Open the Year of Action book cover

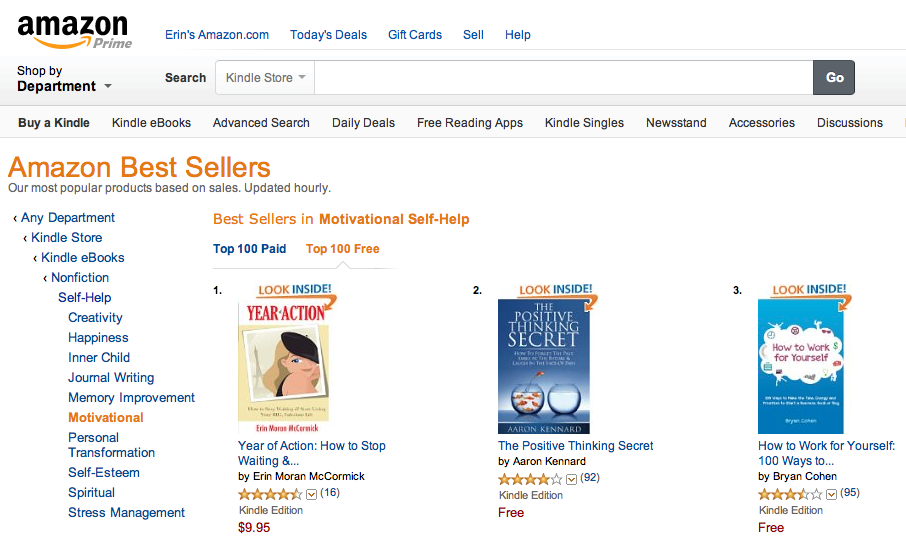click(284, 368)
